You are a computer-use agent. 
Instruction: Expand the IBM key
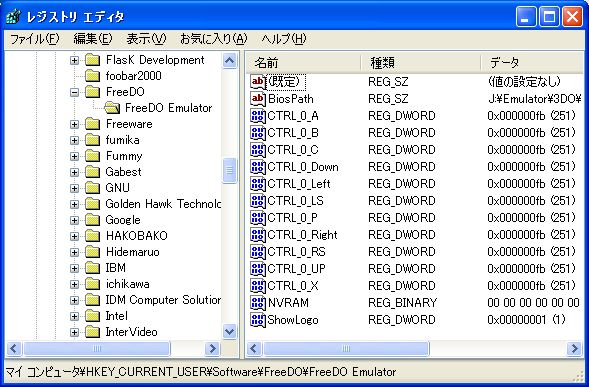[74, 268]
